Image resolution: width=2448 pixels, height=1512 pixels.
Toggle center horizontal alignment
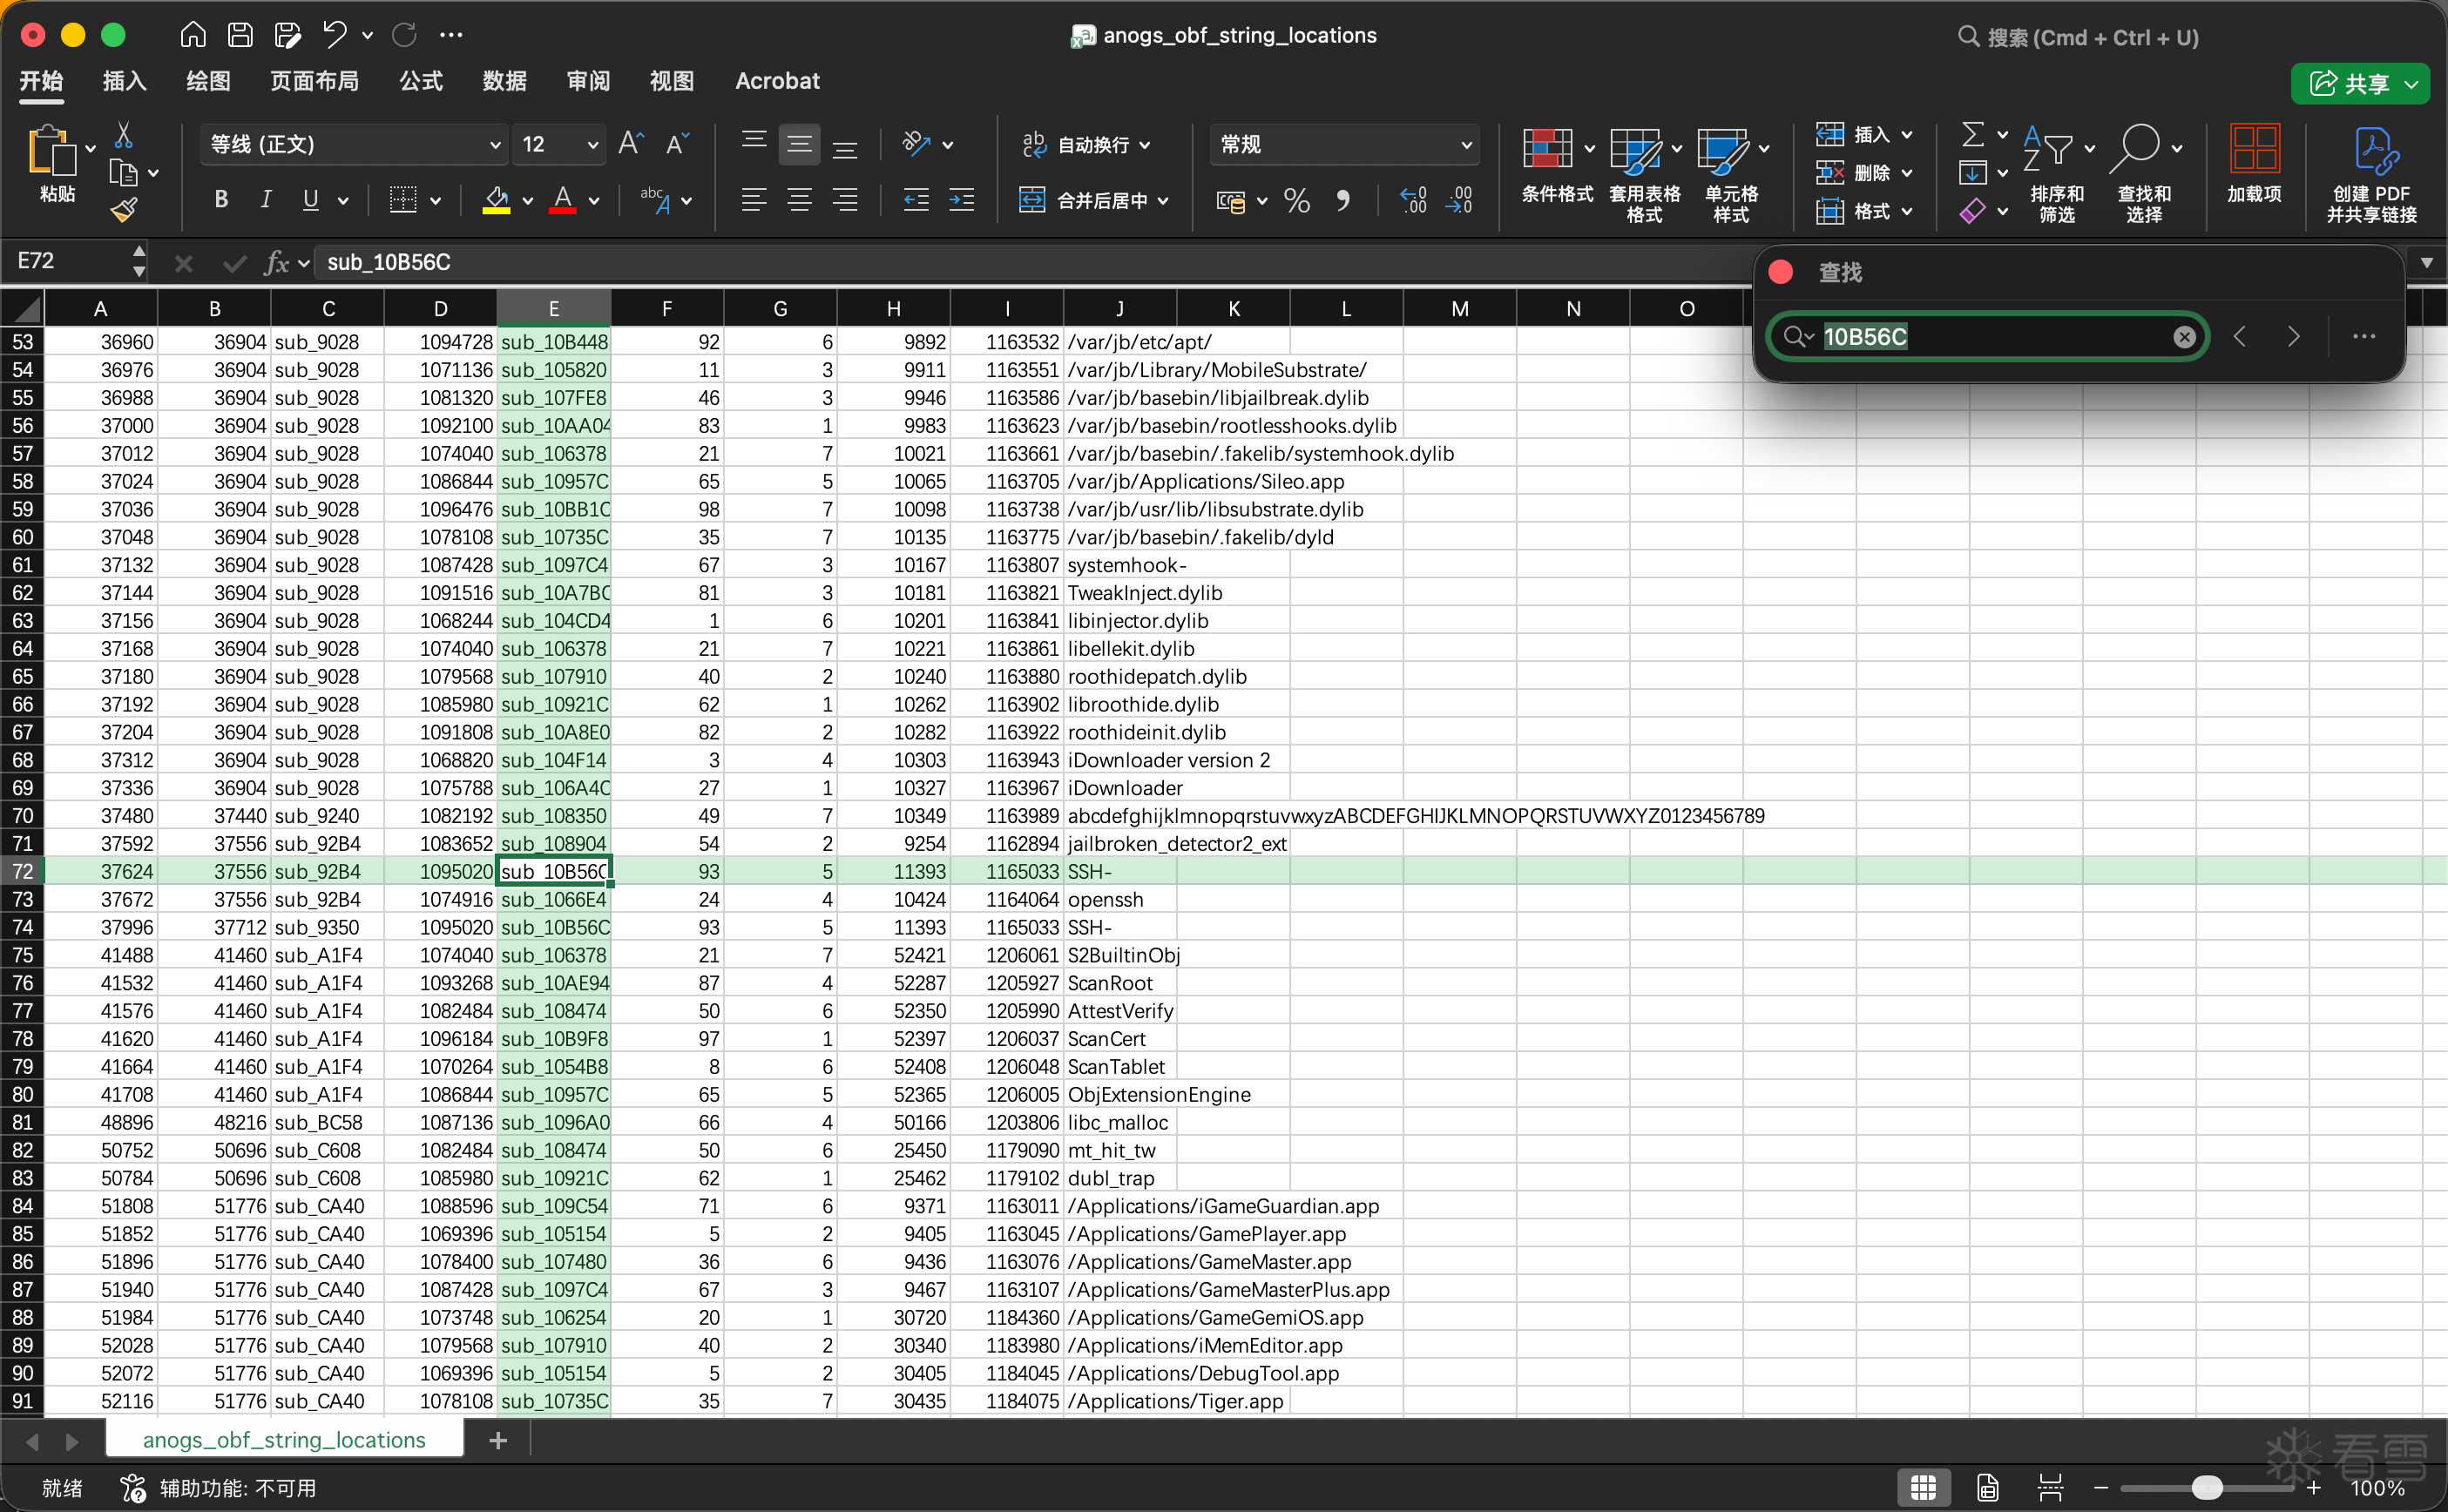point(799,201)
